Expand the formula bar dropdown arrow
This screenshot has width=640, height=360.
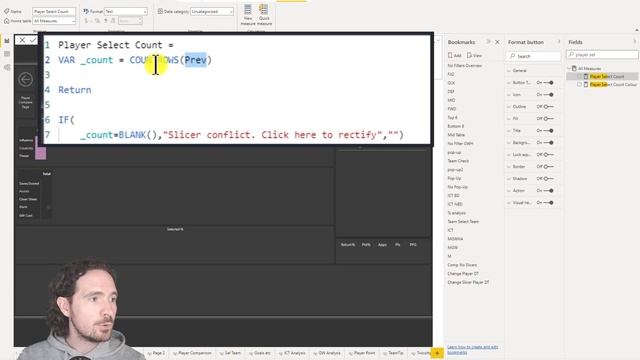pyautogui.click(x=438, y=40)
